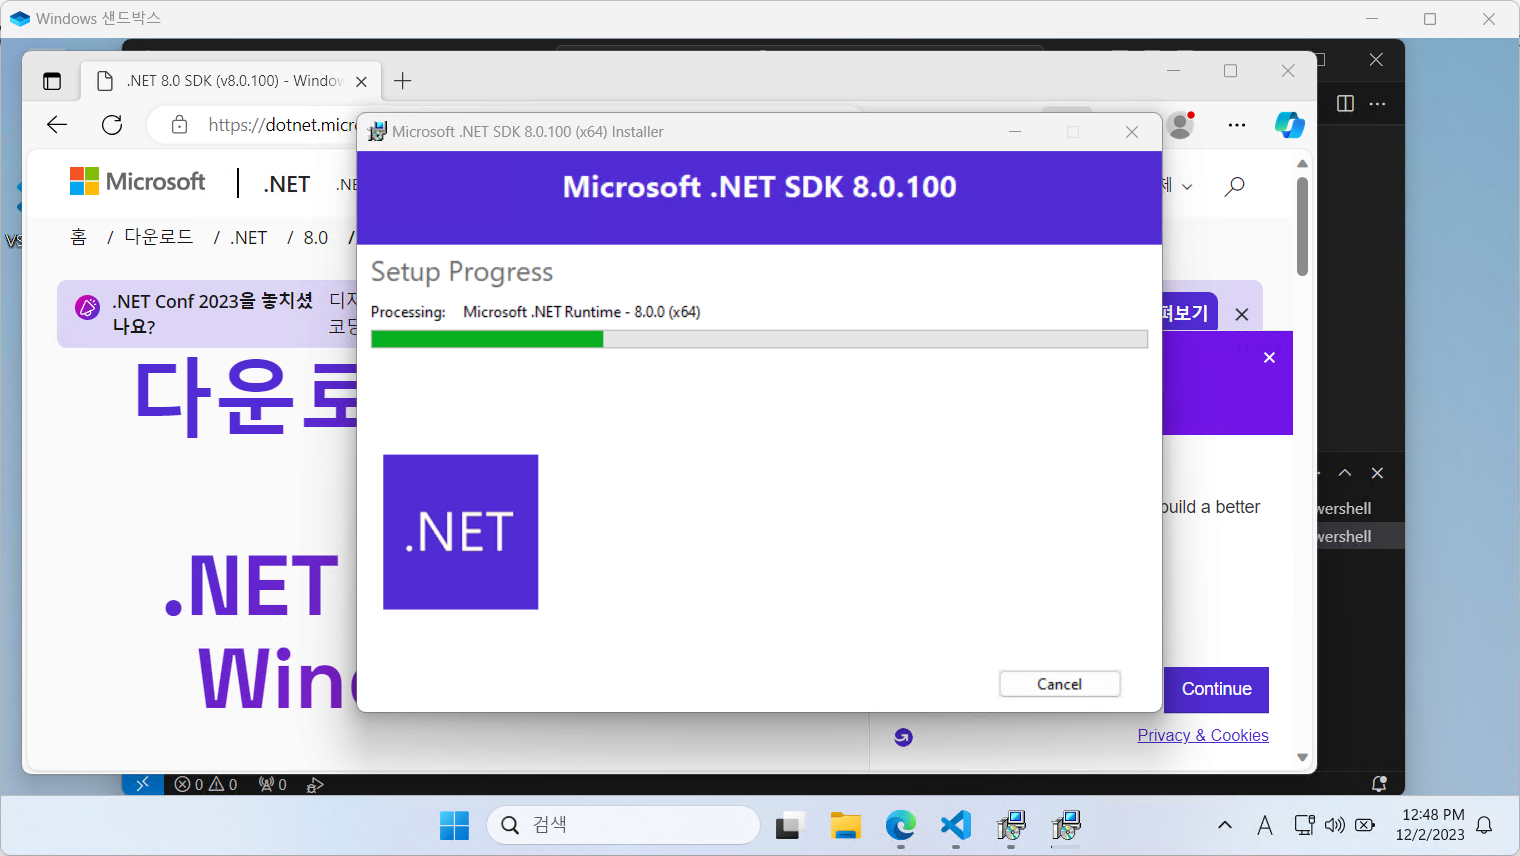Click the first installer taskbar icon
Screen dimensions: 1520x856
click(1011, 826)
